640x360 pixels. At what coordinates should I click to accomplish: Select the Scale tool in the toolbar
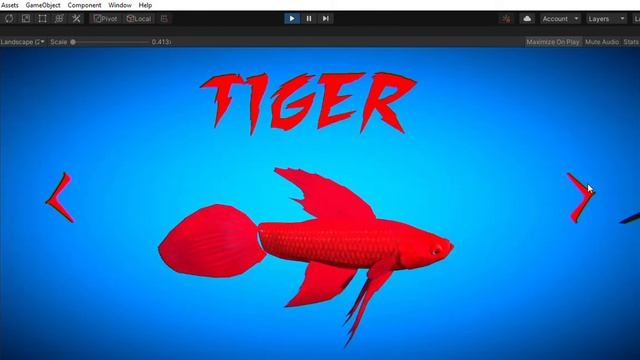(26, 19)
